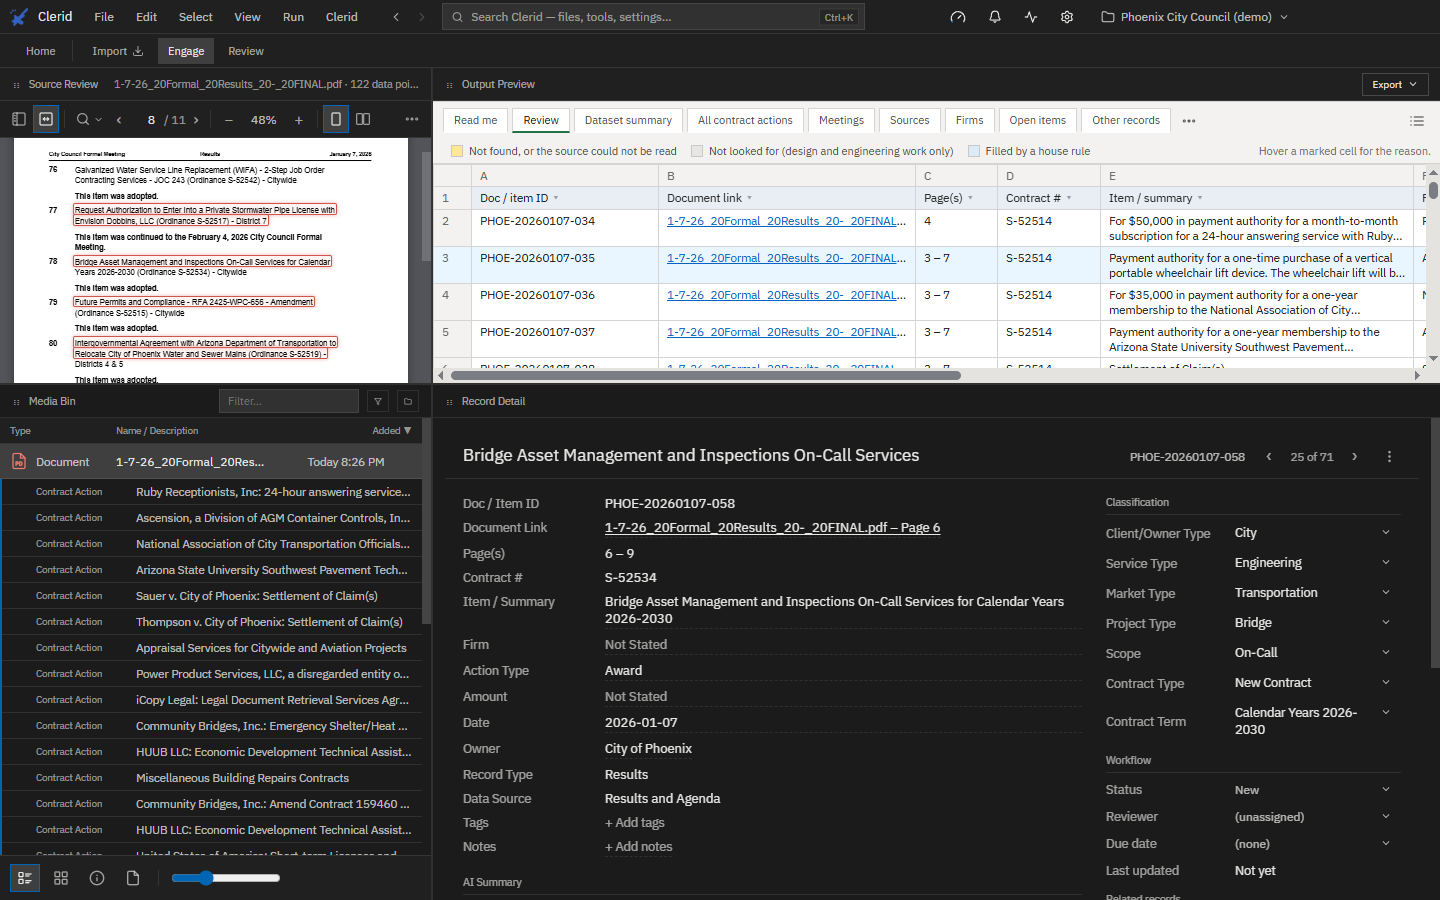This screenshot has width=1440, height=900.
Task: Open the Project Type dropdown
Action: click(1311, 623)
